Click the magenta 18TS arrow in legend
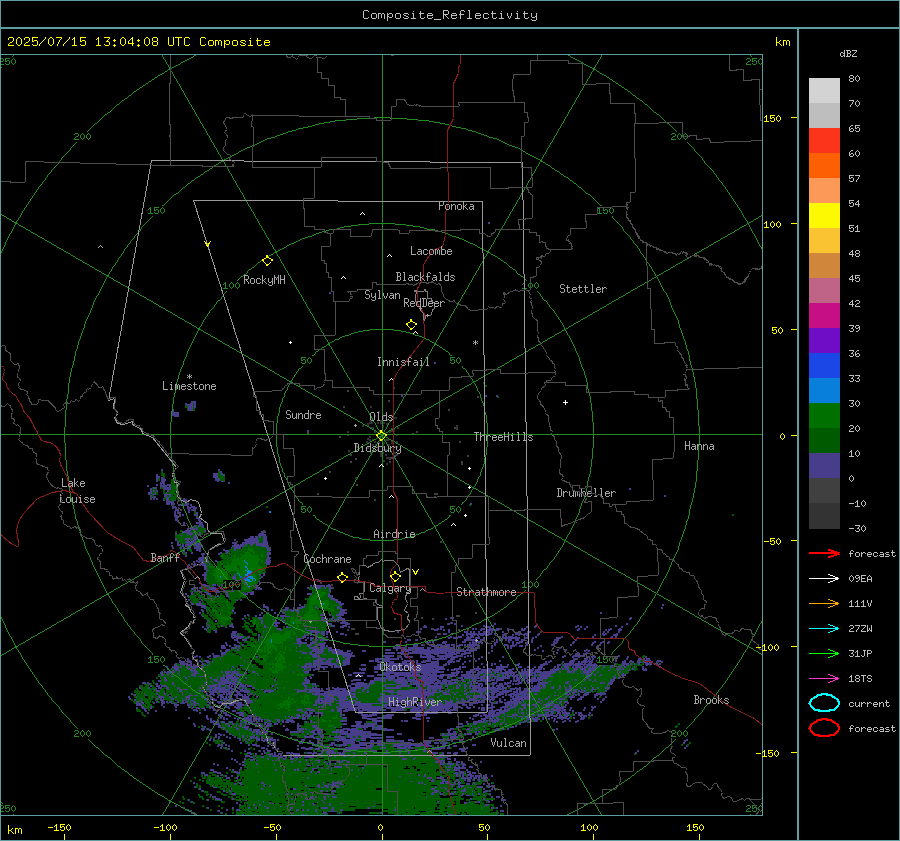Viewport: 900px width, 841px height. [824, 678]
